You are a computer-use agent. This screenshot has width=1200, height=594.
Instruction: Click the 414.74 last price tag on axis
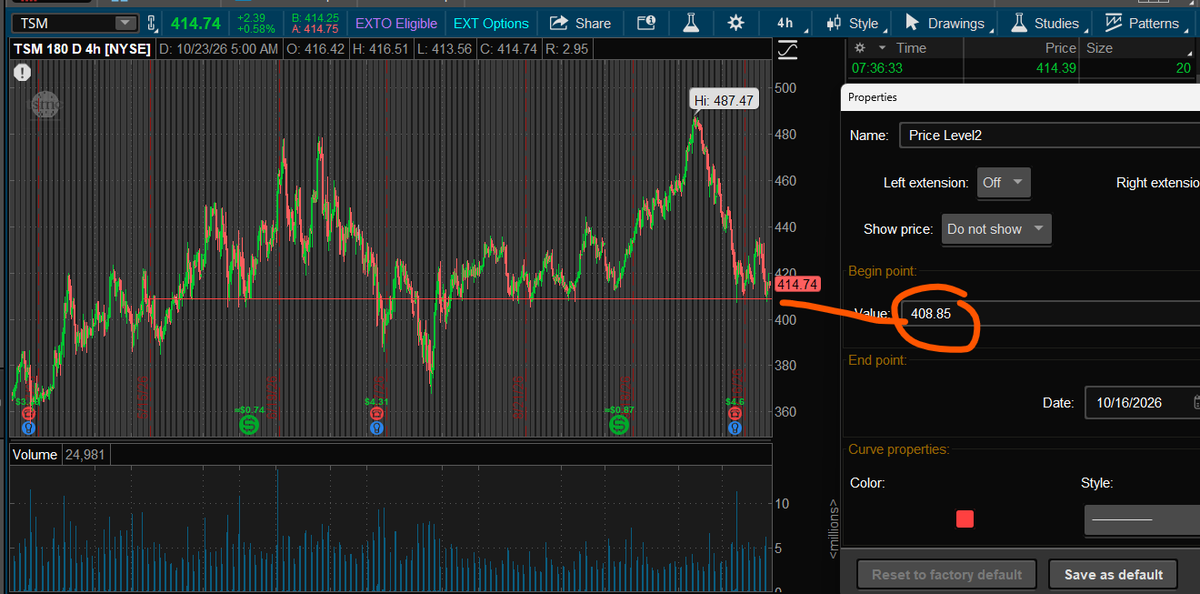[798, 285]
